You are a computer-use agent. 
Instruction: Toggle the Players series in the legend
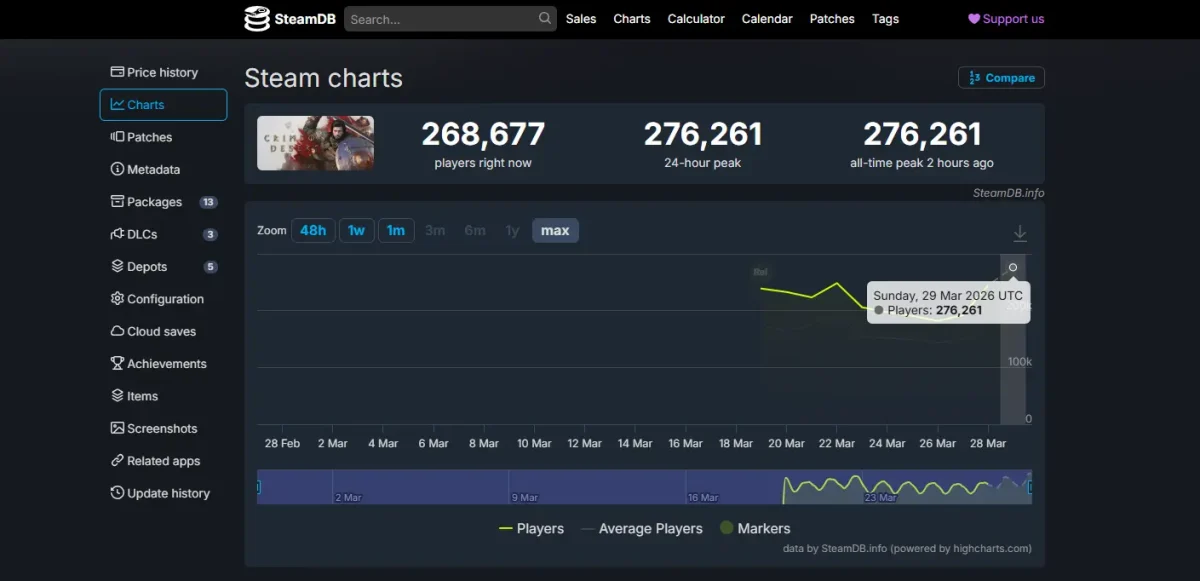pyautogui.click(x=531, y=528)
